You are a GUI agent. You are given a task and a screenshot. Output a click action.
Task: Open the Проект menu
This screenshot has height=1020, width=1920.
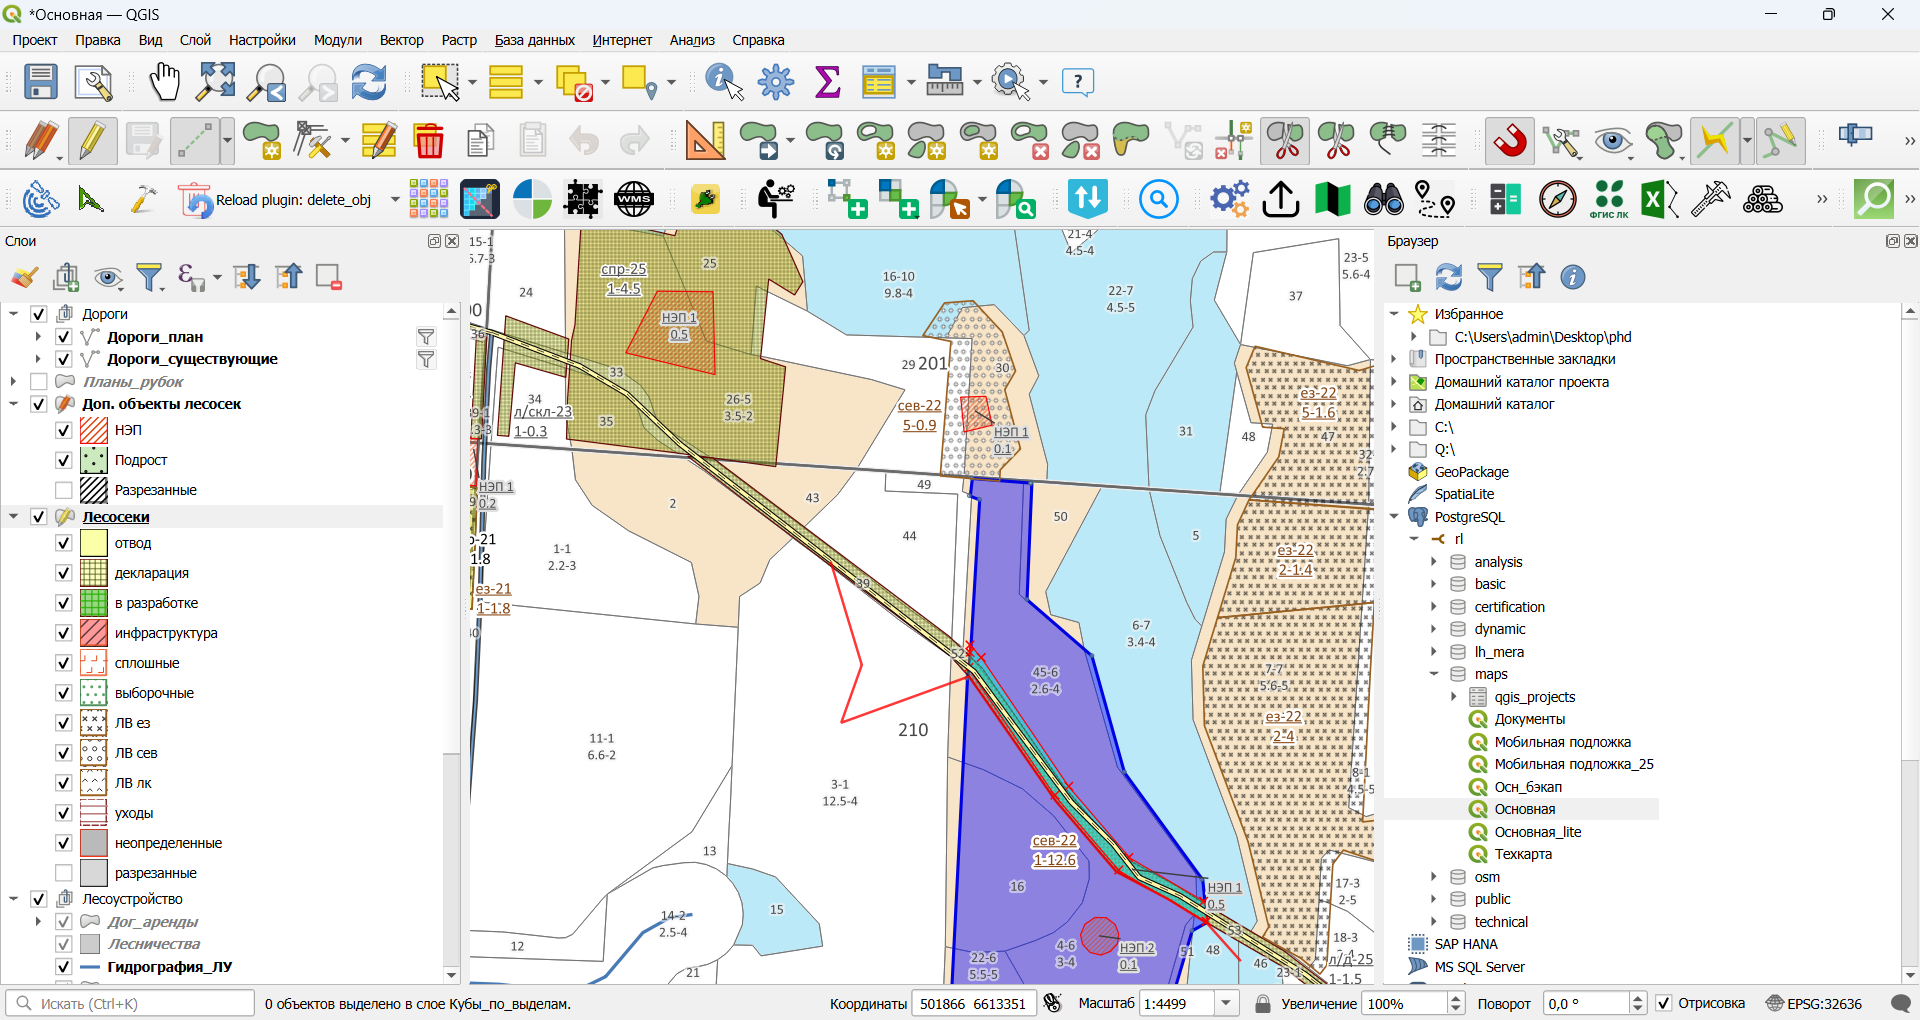click(x=35, y=40)
